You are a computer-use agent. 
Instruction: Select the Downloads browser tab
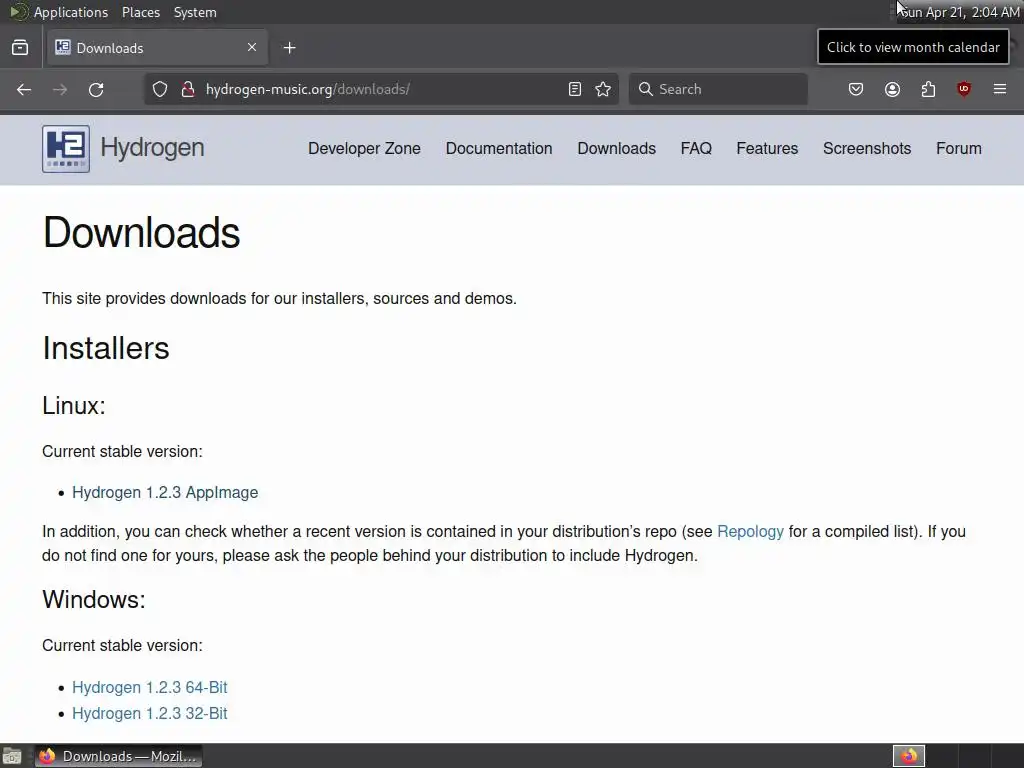pyautogui.click(x=157, y=48)
